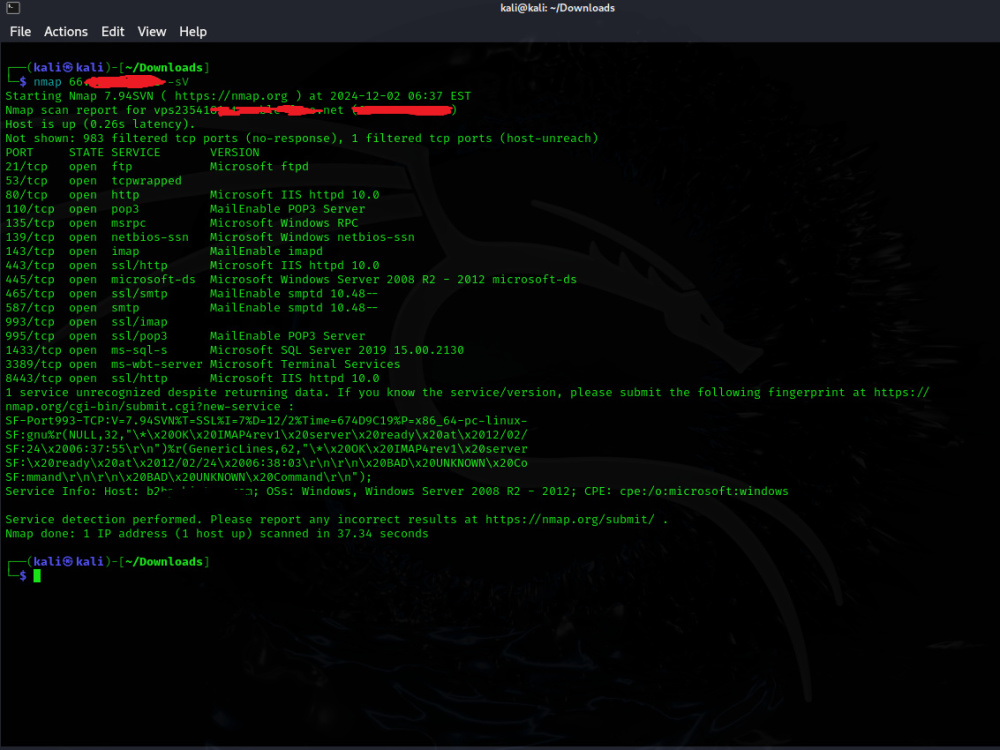Click the 110/tcp pop3 port

[x=30, y=209]
